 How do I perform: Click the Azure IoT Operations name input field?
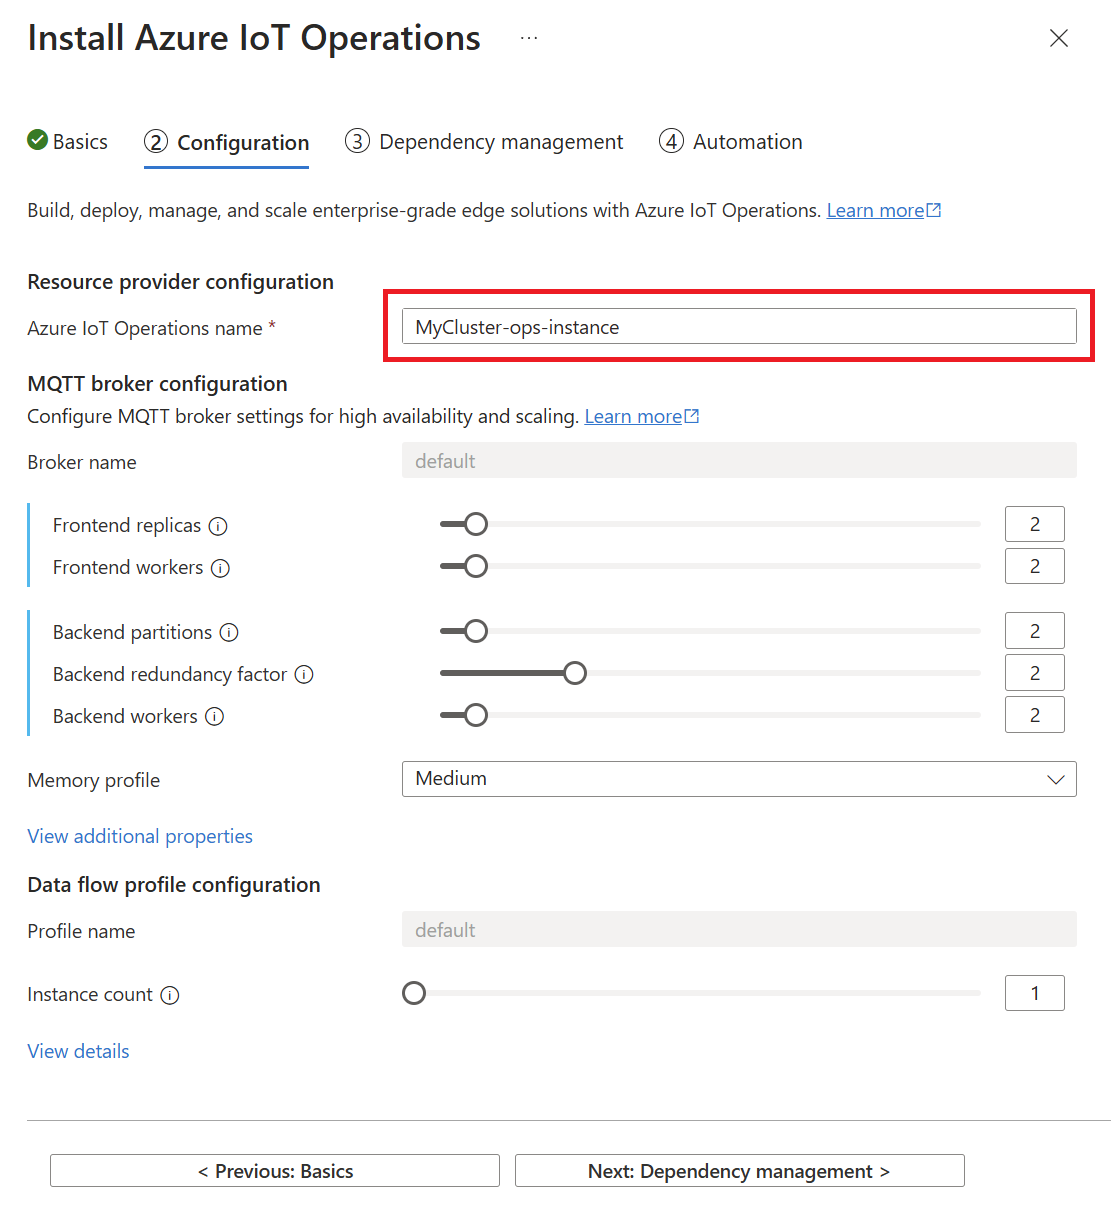(739, 326)
